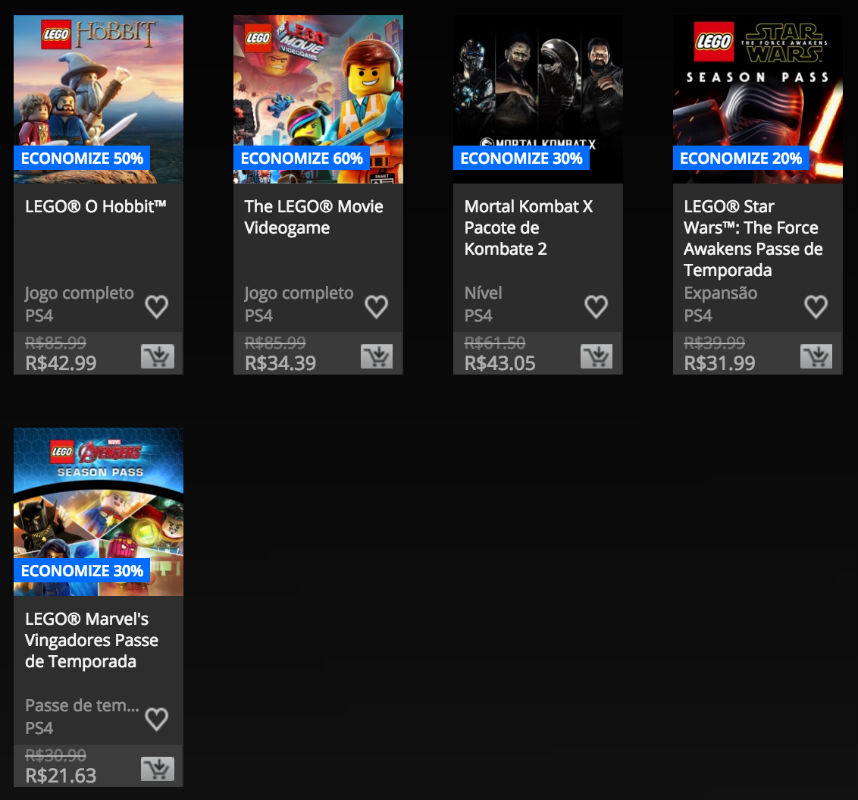The width and height of the screenshot is (858, 800).
Task: Open Mortal Kombat X Pacote de Kombate 2 title
Action: click(x=529, y=228)
